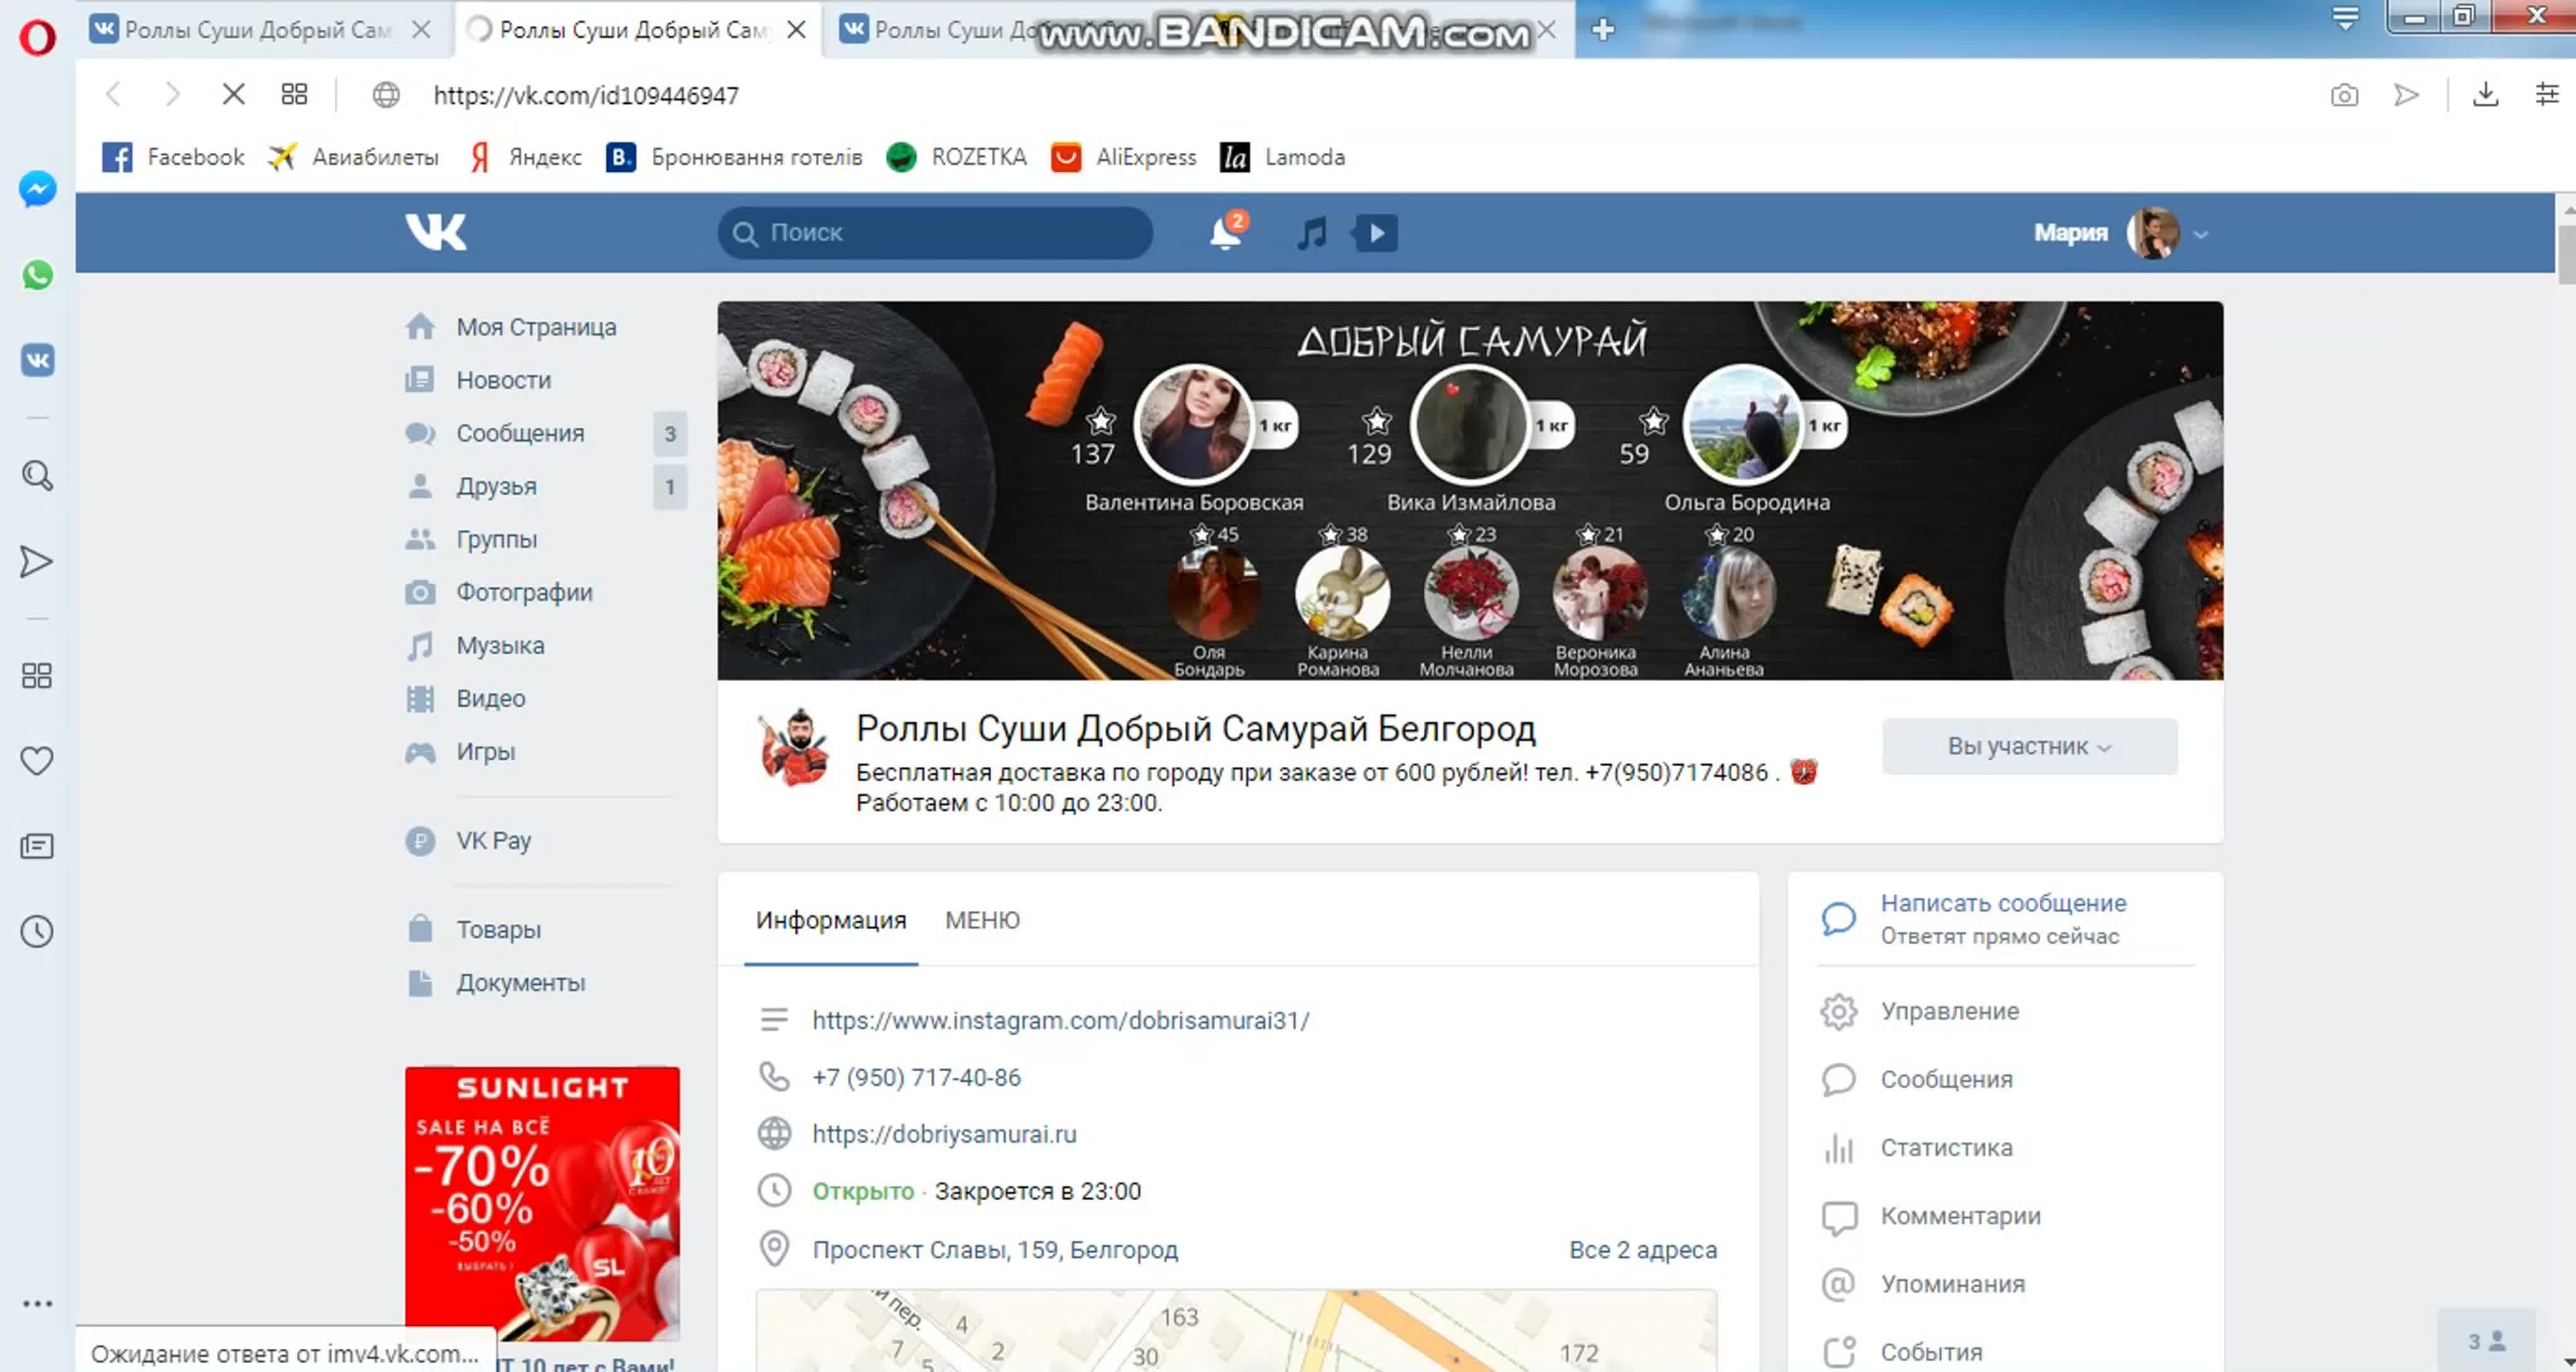Open the dobriysamurai.ru website link
The height and width of the screenshot is (1372, 2576).
[944, 1134]
